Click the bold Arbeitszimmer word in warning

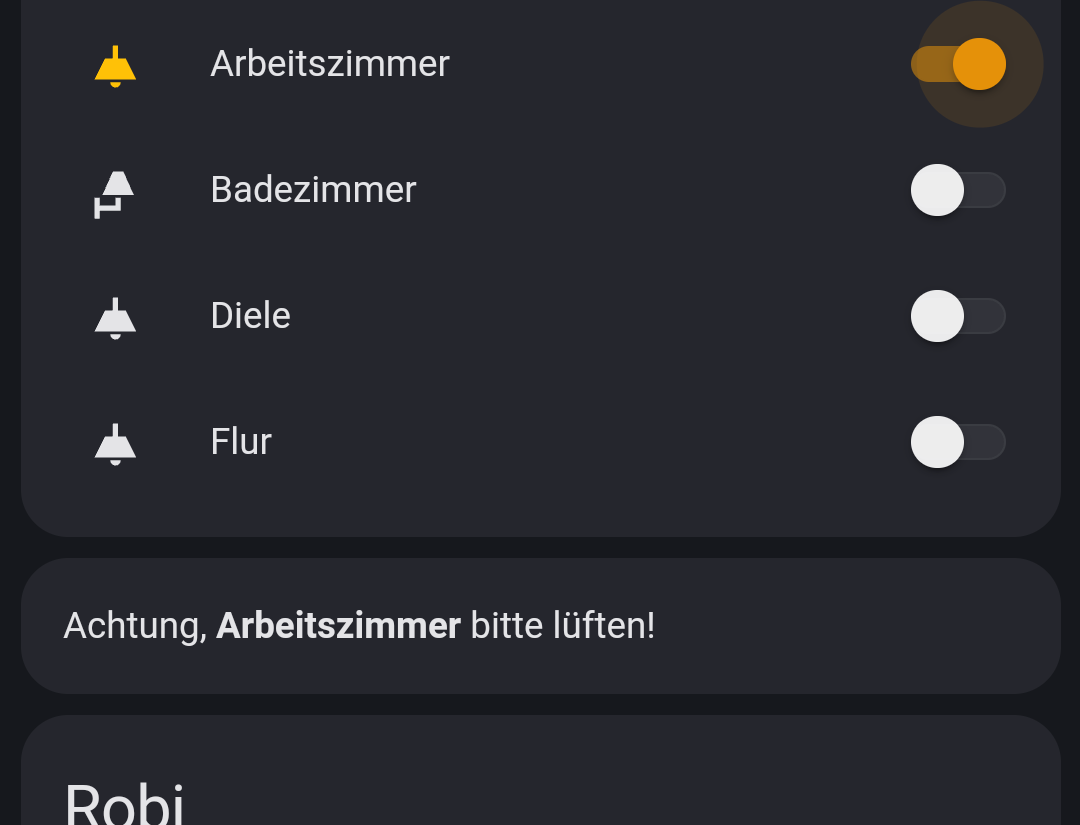[338, 626]
